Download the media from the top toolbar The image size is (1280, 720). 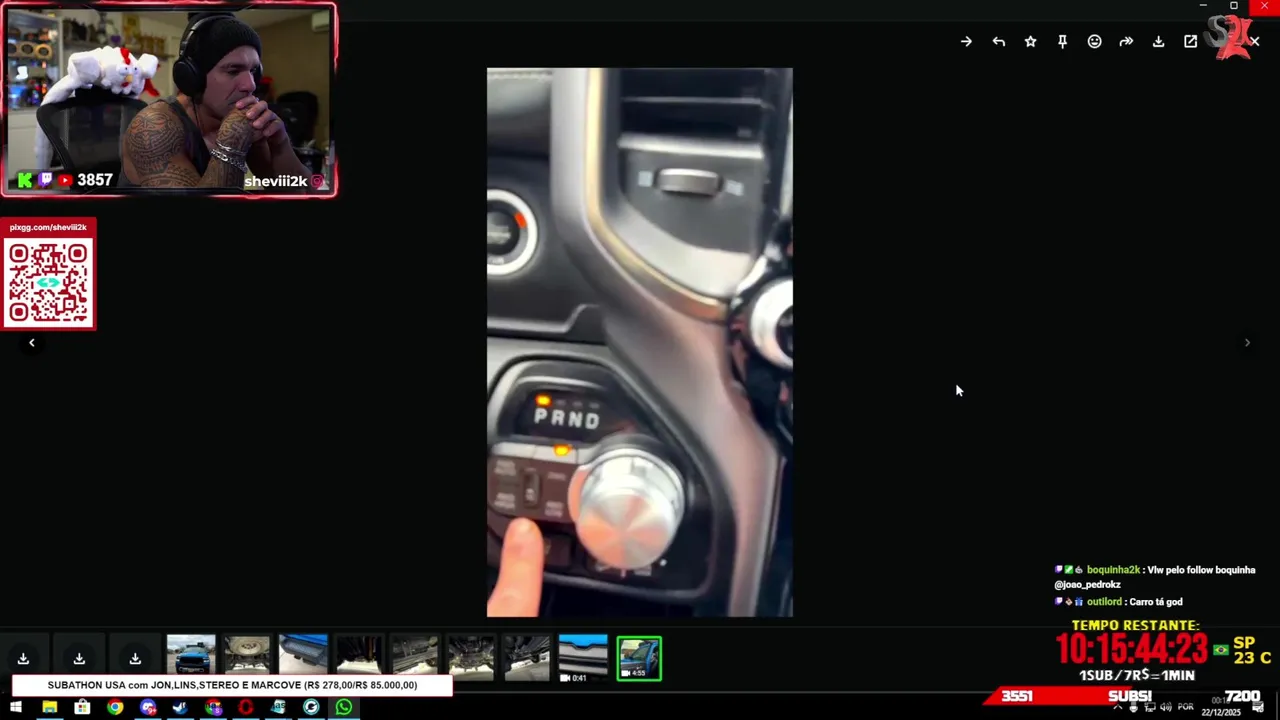click(x=1158, y=42)
